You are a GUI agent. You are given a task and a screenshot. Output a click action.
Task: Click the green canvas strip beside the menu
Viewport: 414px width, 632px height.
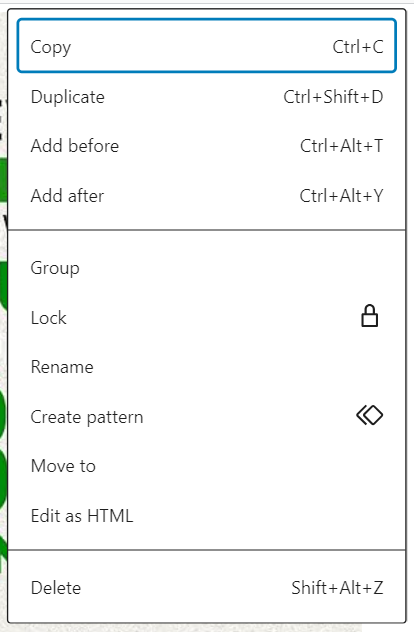3,180
